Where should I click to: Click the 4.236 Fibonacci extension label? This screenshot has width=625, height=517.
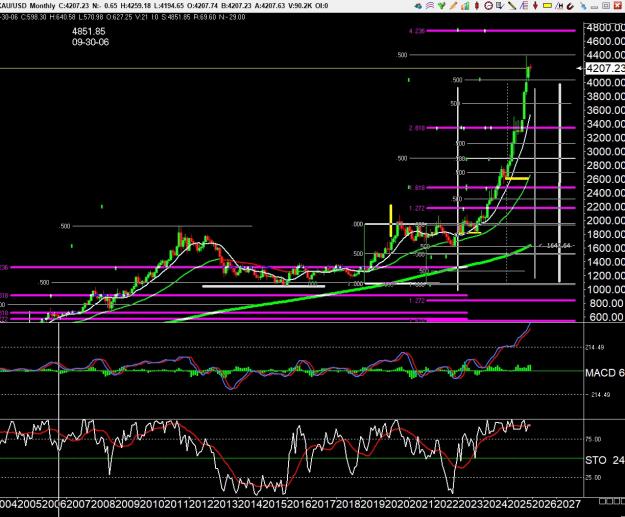[x=417, y=31]
